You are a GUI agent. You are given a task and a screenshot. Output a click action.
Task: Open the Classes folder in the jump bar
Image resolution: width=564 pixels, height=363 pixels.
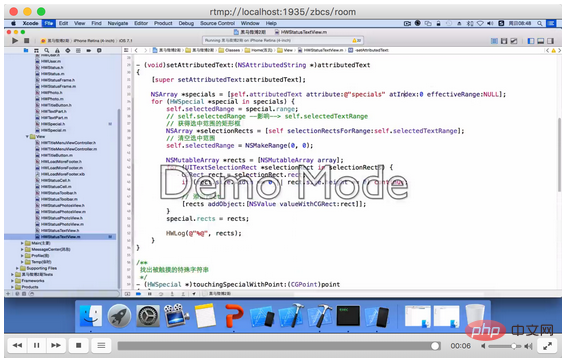tap(229, 50)
